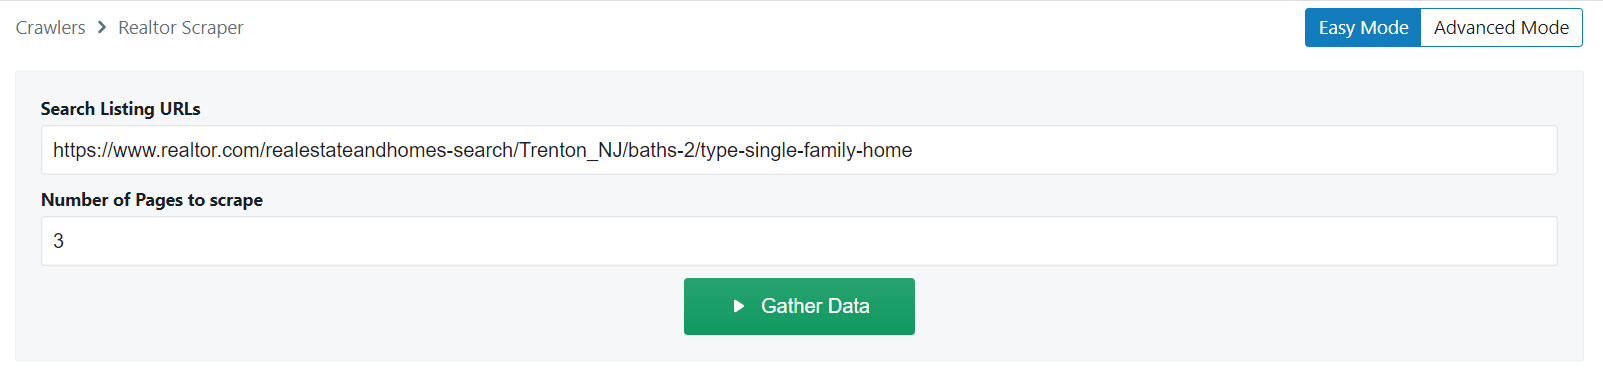This screenshot has height=377, width=1603.
Task: Click realestateandhomes-search part of the URL
Action: point(389,150)
